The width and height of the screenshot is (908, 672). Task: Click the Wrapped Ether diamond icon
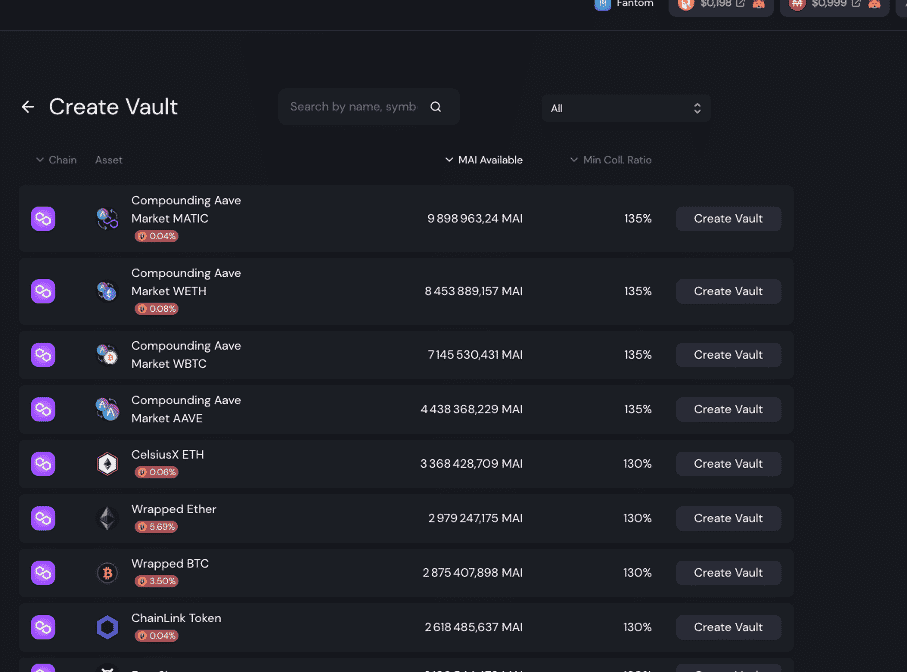(107, 518)
